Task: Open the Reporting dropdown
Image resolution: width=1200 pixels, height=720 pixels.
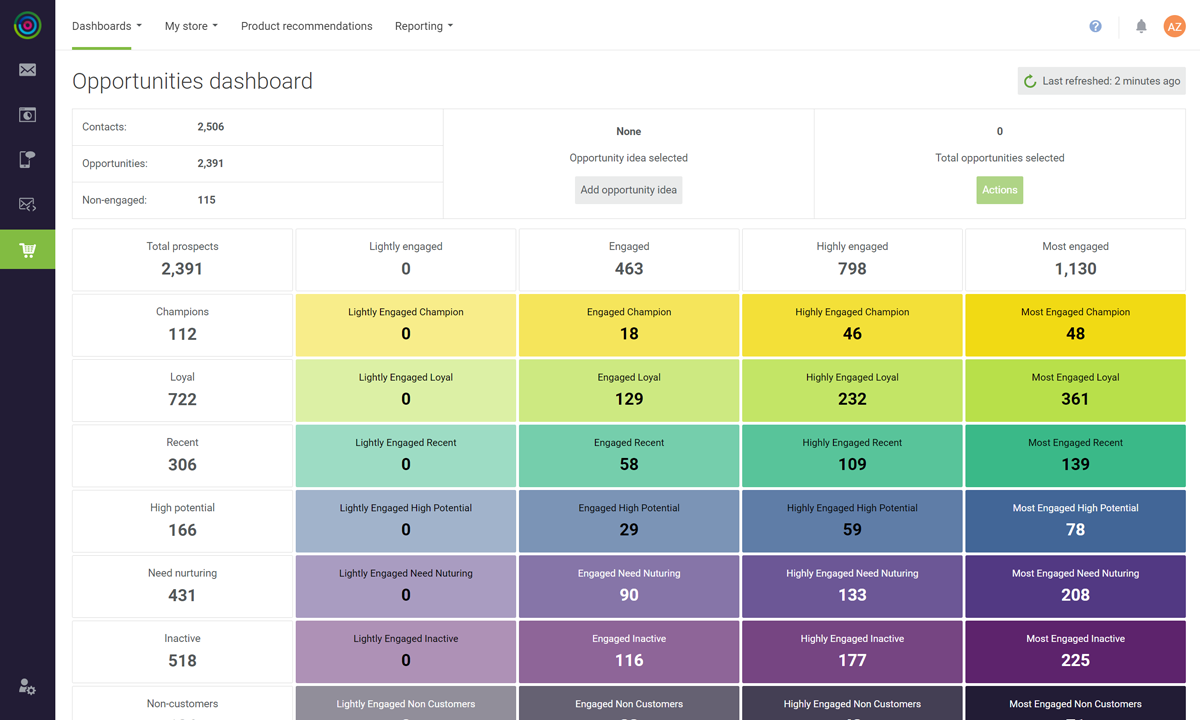Action: click(x=423, y=25)
